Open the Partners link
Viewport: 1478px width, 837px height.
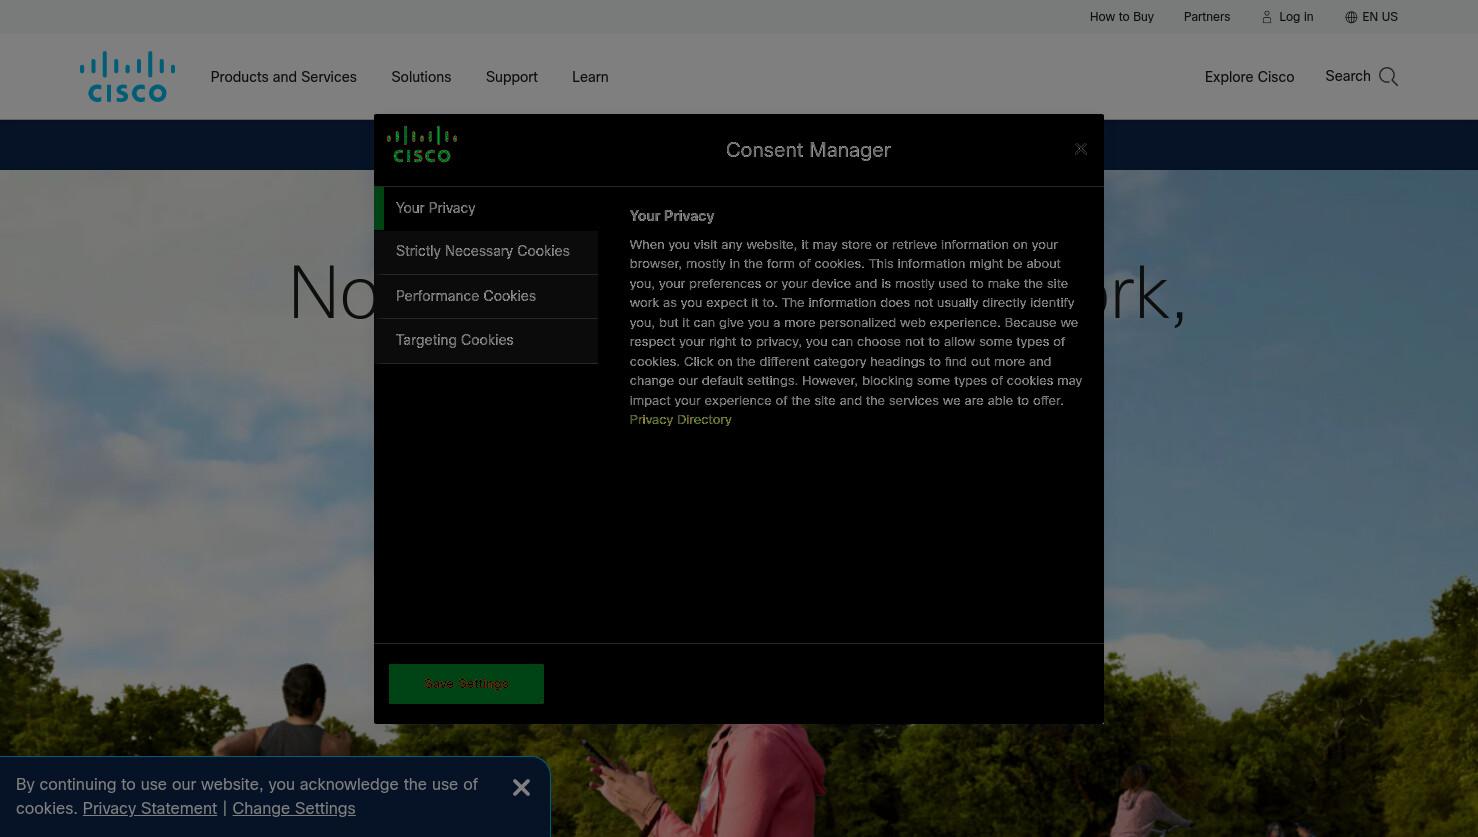(1207, 17)
